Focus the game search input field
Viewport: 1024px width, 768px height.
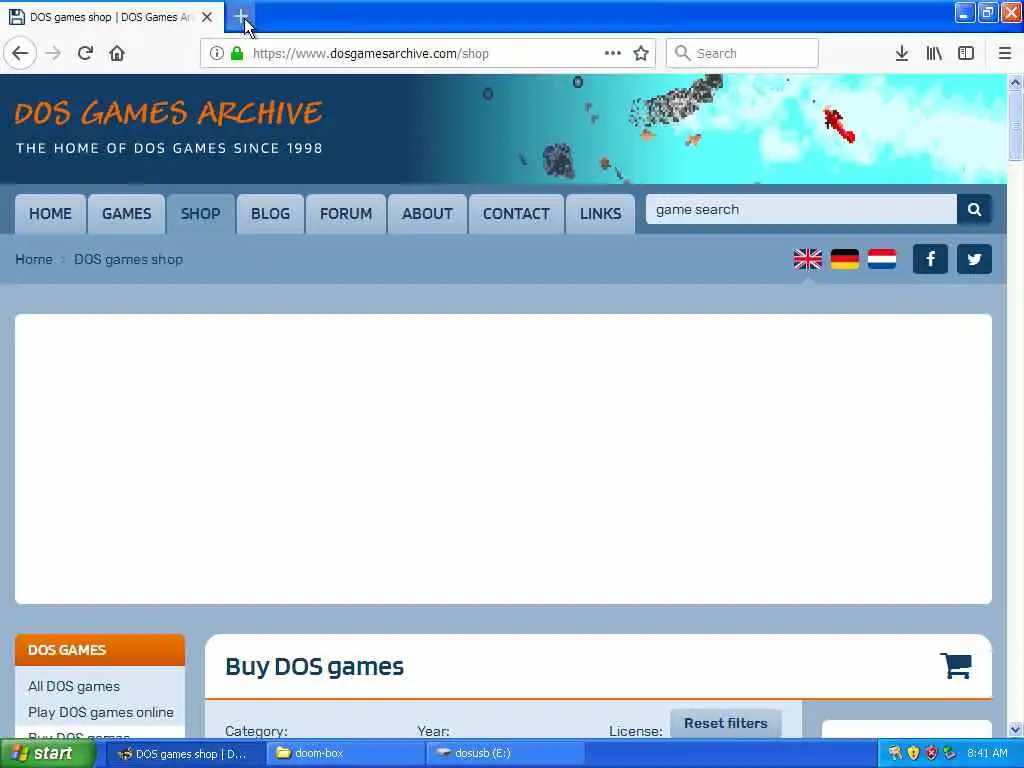[x=801, y=210]
